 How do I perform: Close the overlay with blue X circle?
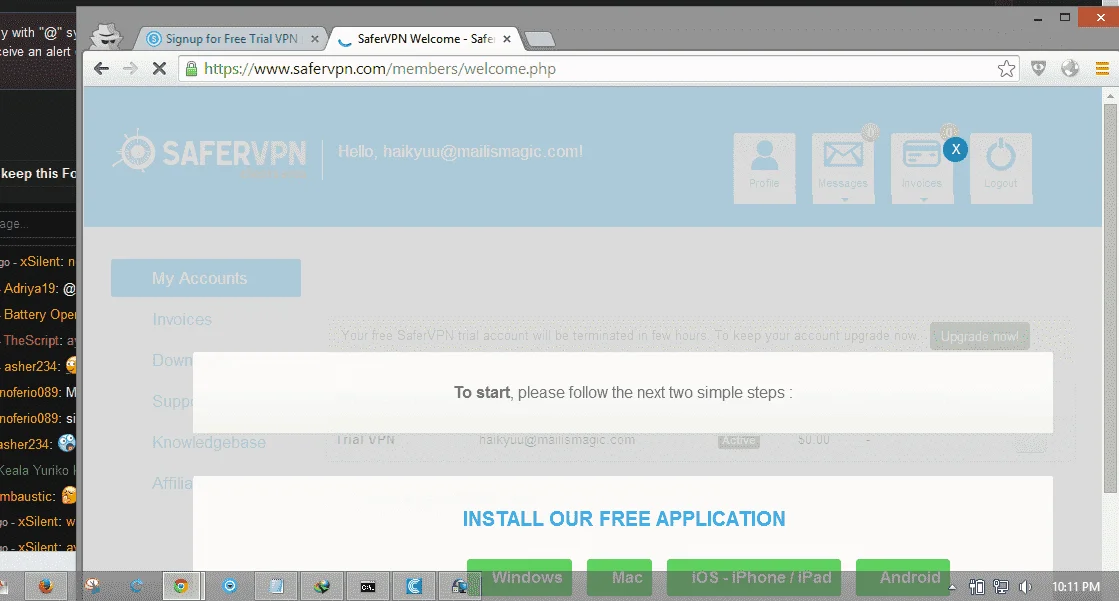[x=956, y=149]
